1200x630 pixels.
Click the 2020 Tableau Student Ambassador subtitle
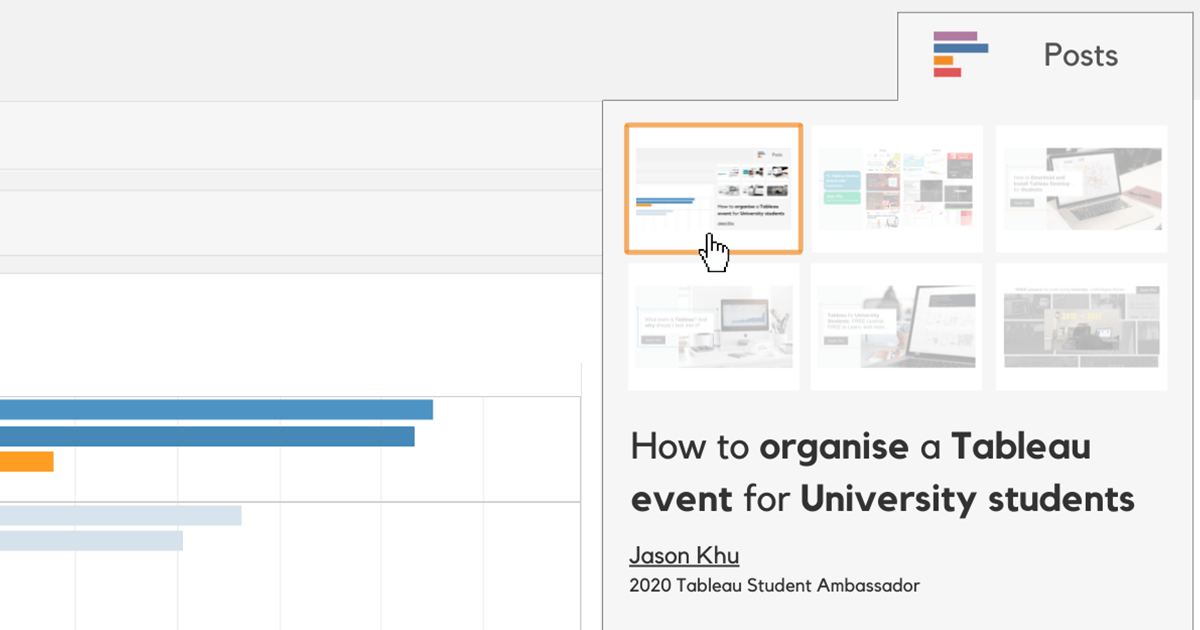tap(774, 586)
